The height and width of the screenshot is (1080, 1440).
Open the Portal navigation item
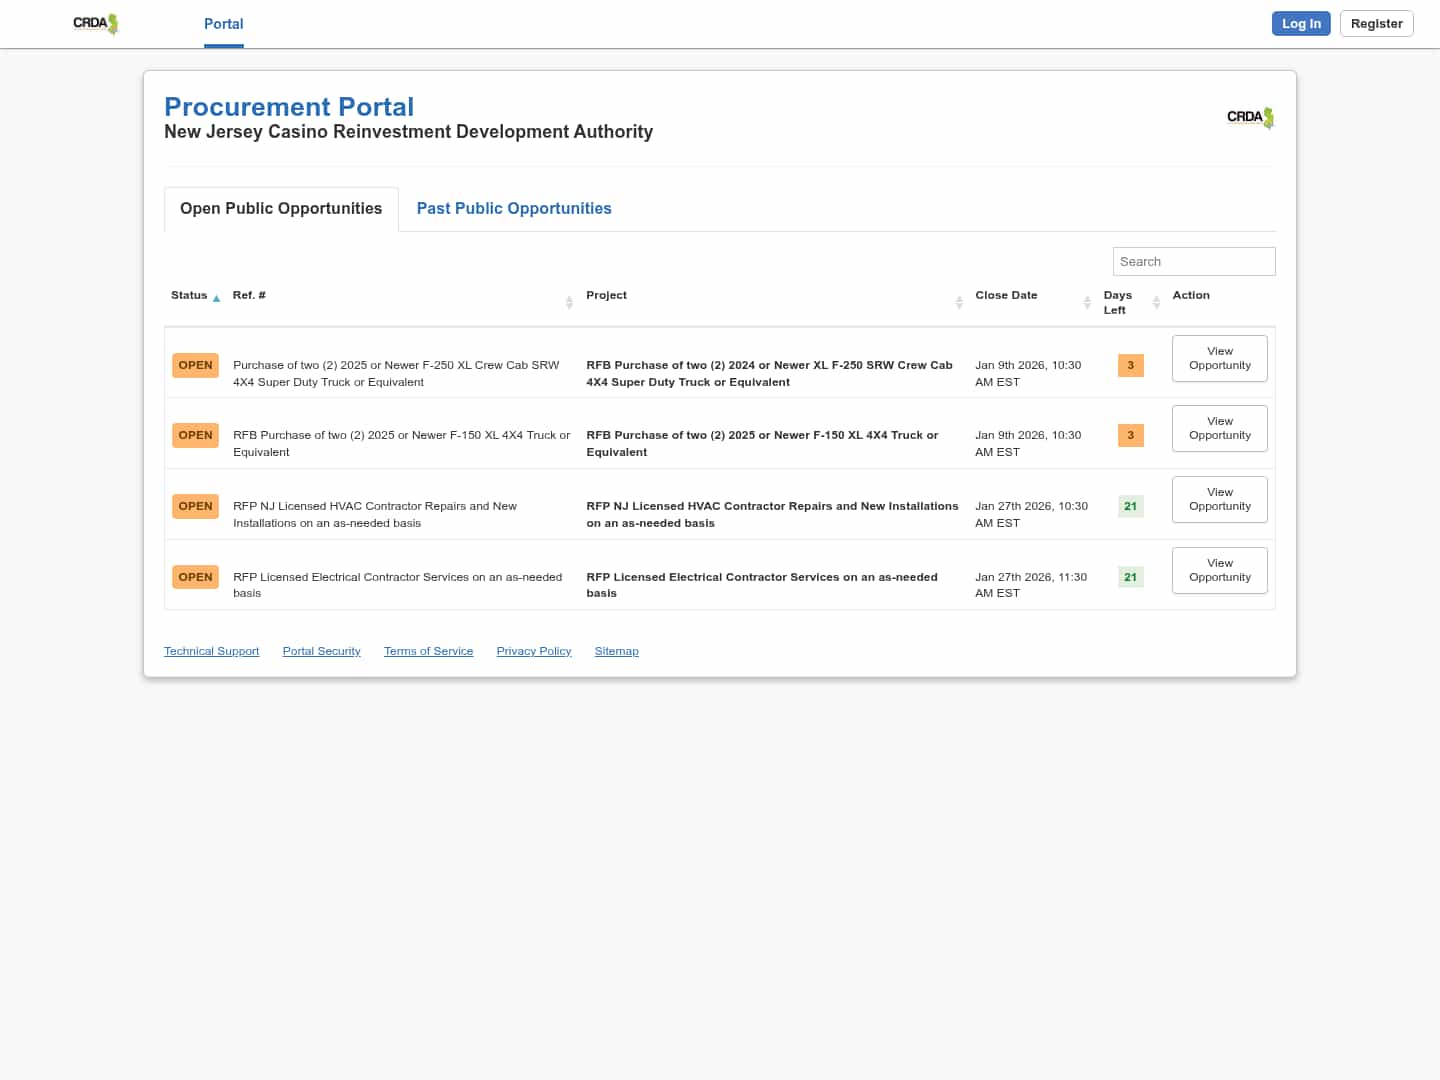(223, 24)
